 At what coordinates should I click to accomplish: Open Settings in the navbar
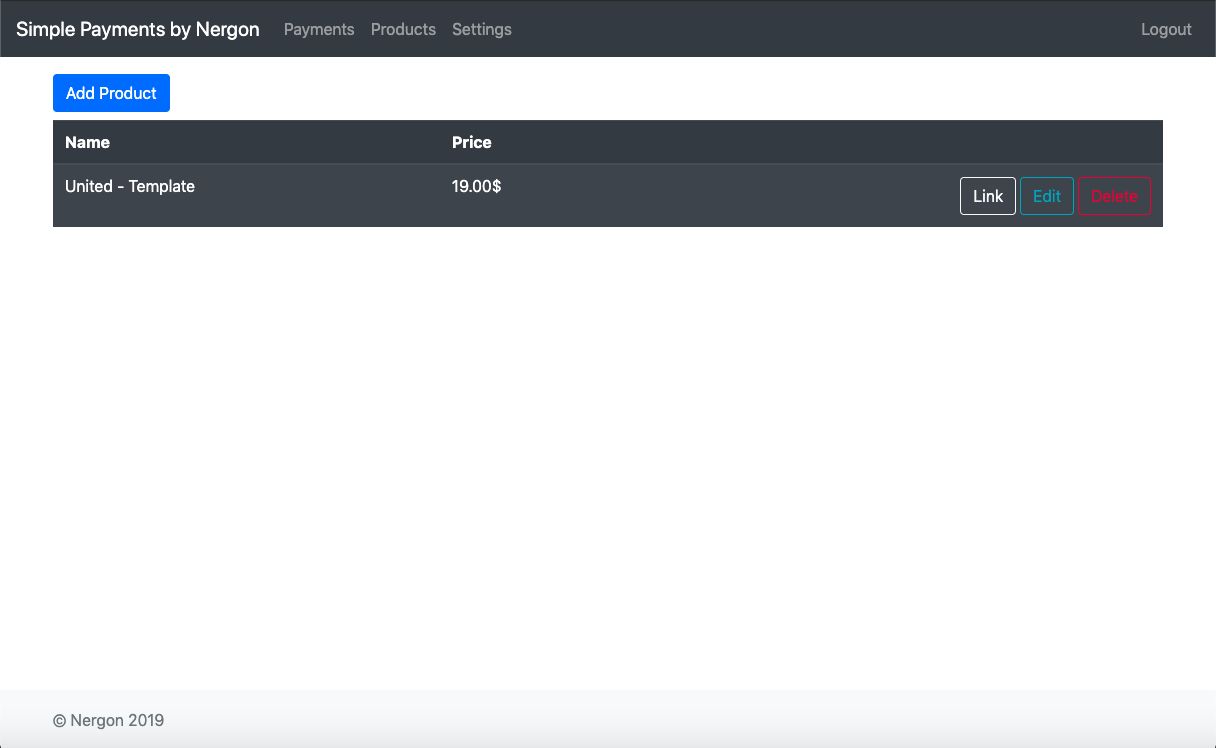click(x=482, y=29)
